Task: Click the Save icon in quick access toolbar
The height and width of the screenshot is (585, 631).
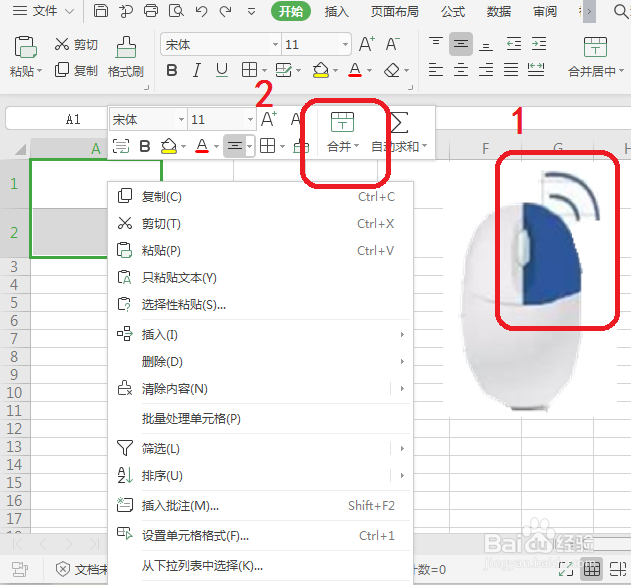Action: coord(101,10)
